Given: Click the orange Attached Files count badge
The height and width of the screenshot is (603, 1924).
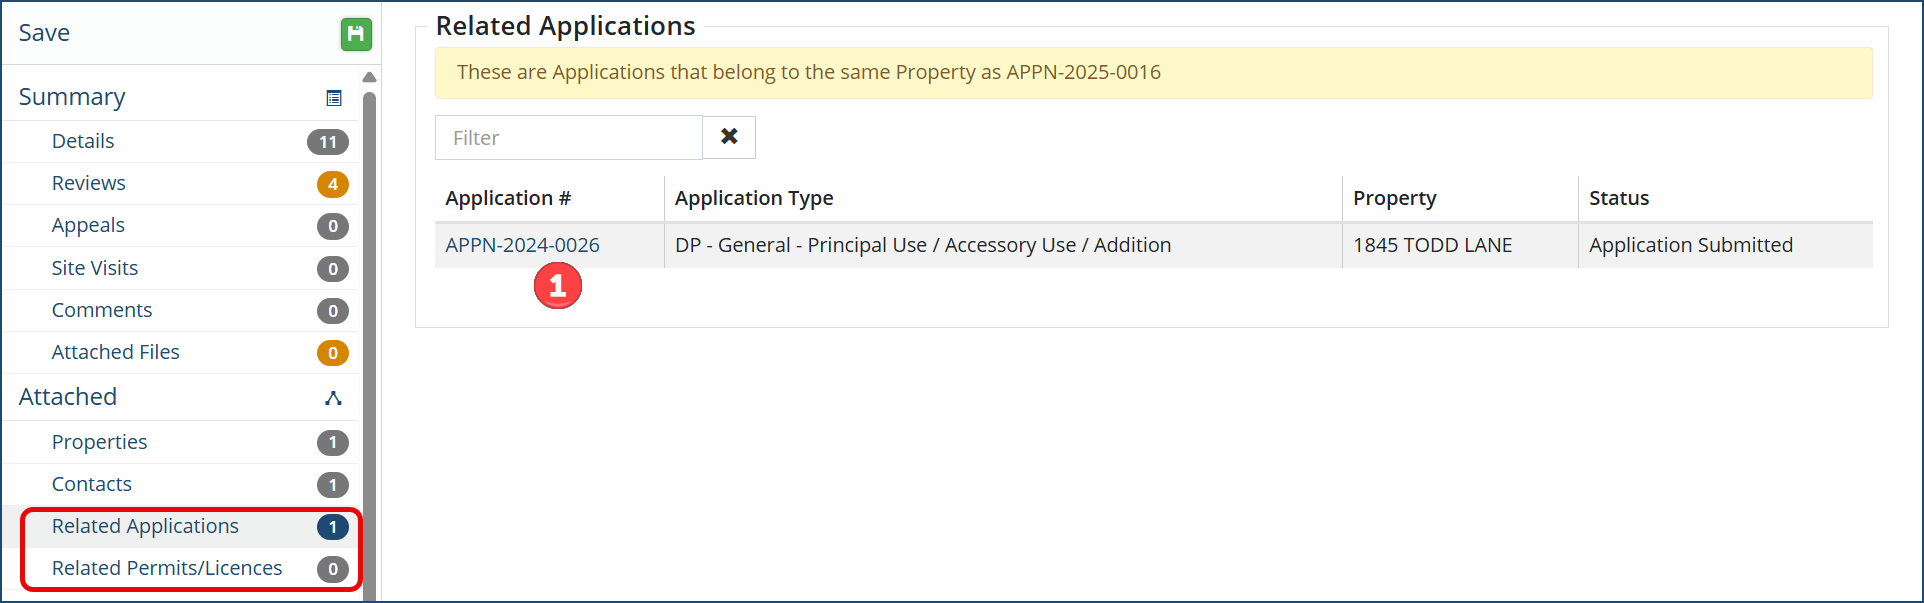Looking at the screenshot, I should pyautogui.click(x=333, y=353).
